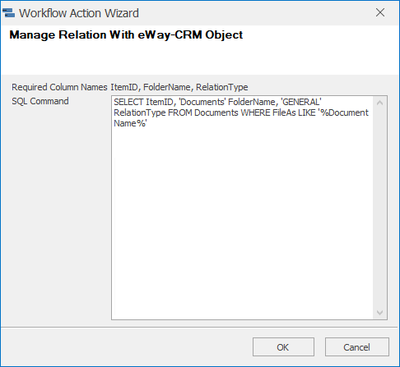Screen dimensions: 400x367
Task: Click the vertical scrollbar track of SQL Command
Action: 380,207
